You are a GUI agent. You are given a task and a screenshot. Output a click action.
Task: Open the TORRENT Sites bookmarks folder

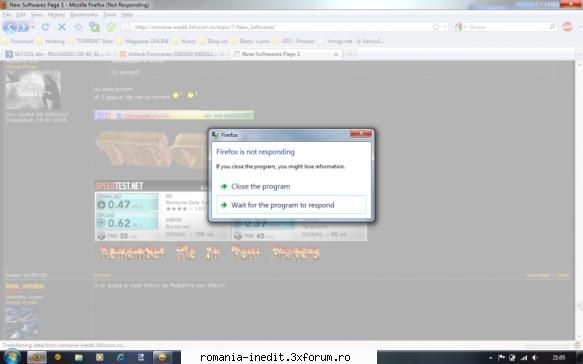pos(91,41)
